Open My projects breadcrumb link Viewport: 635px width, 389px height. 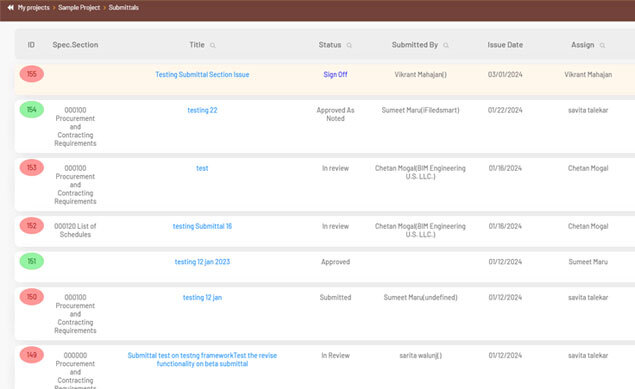34,7
